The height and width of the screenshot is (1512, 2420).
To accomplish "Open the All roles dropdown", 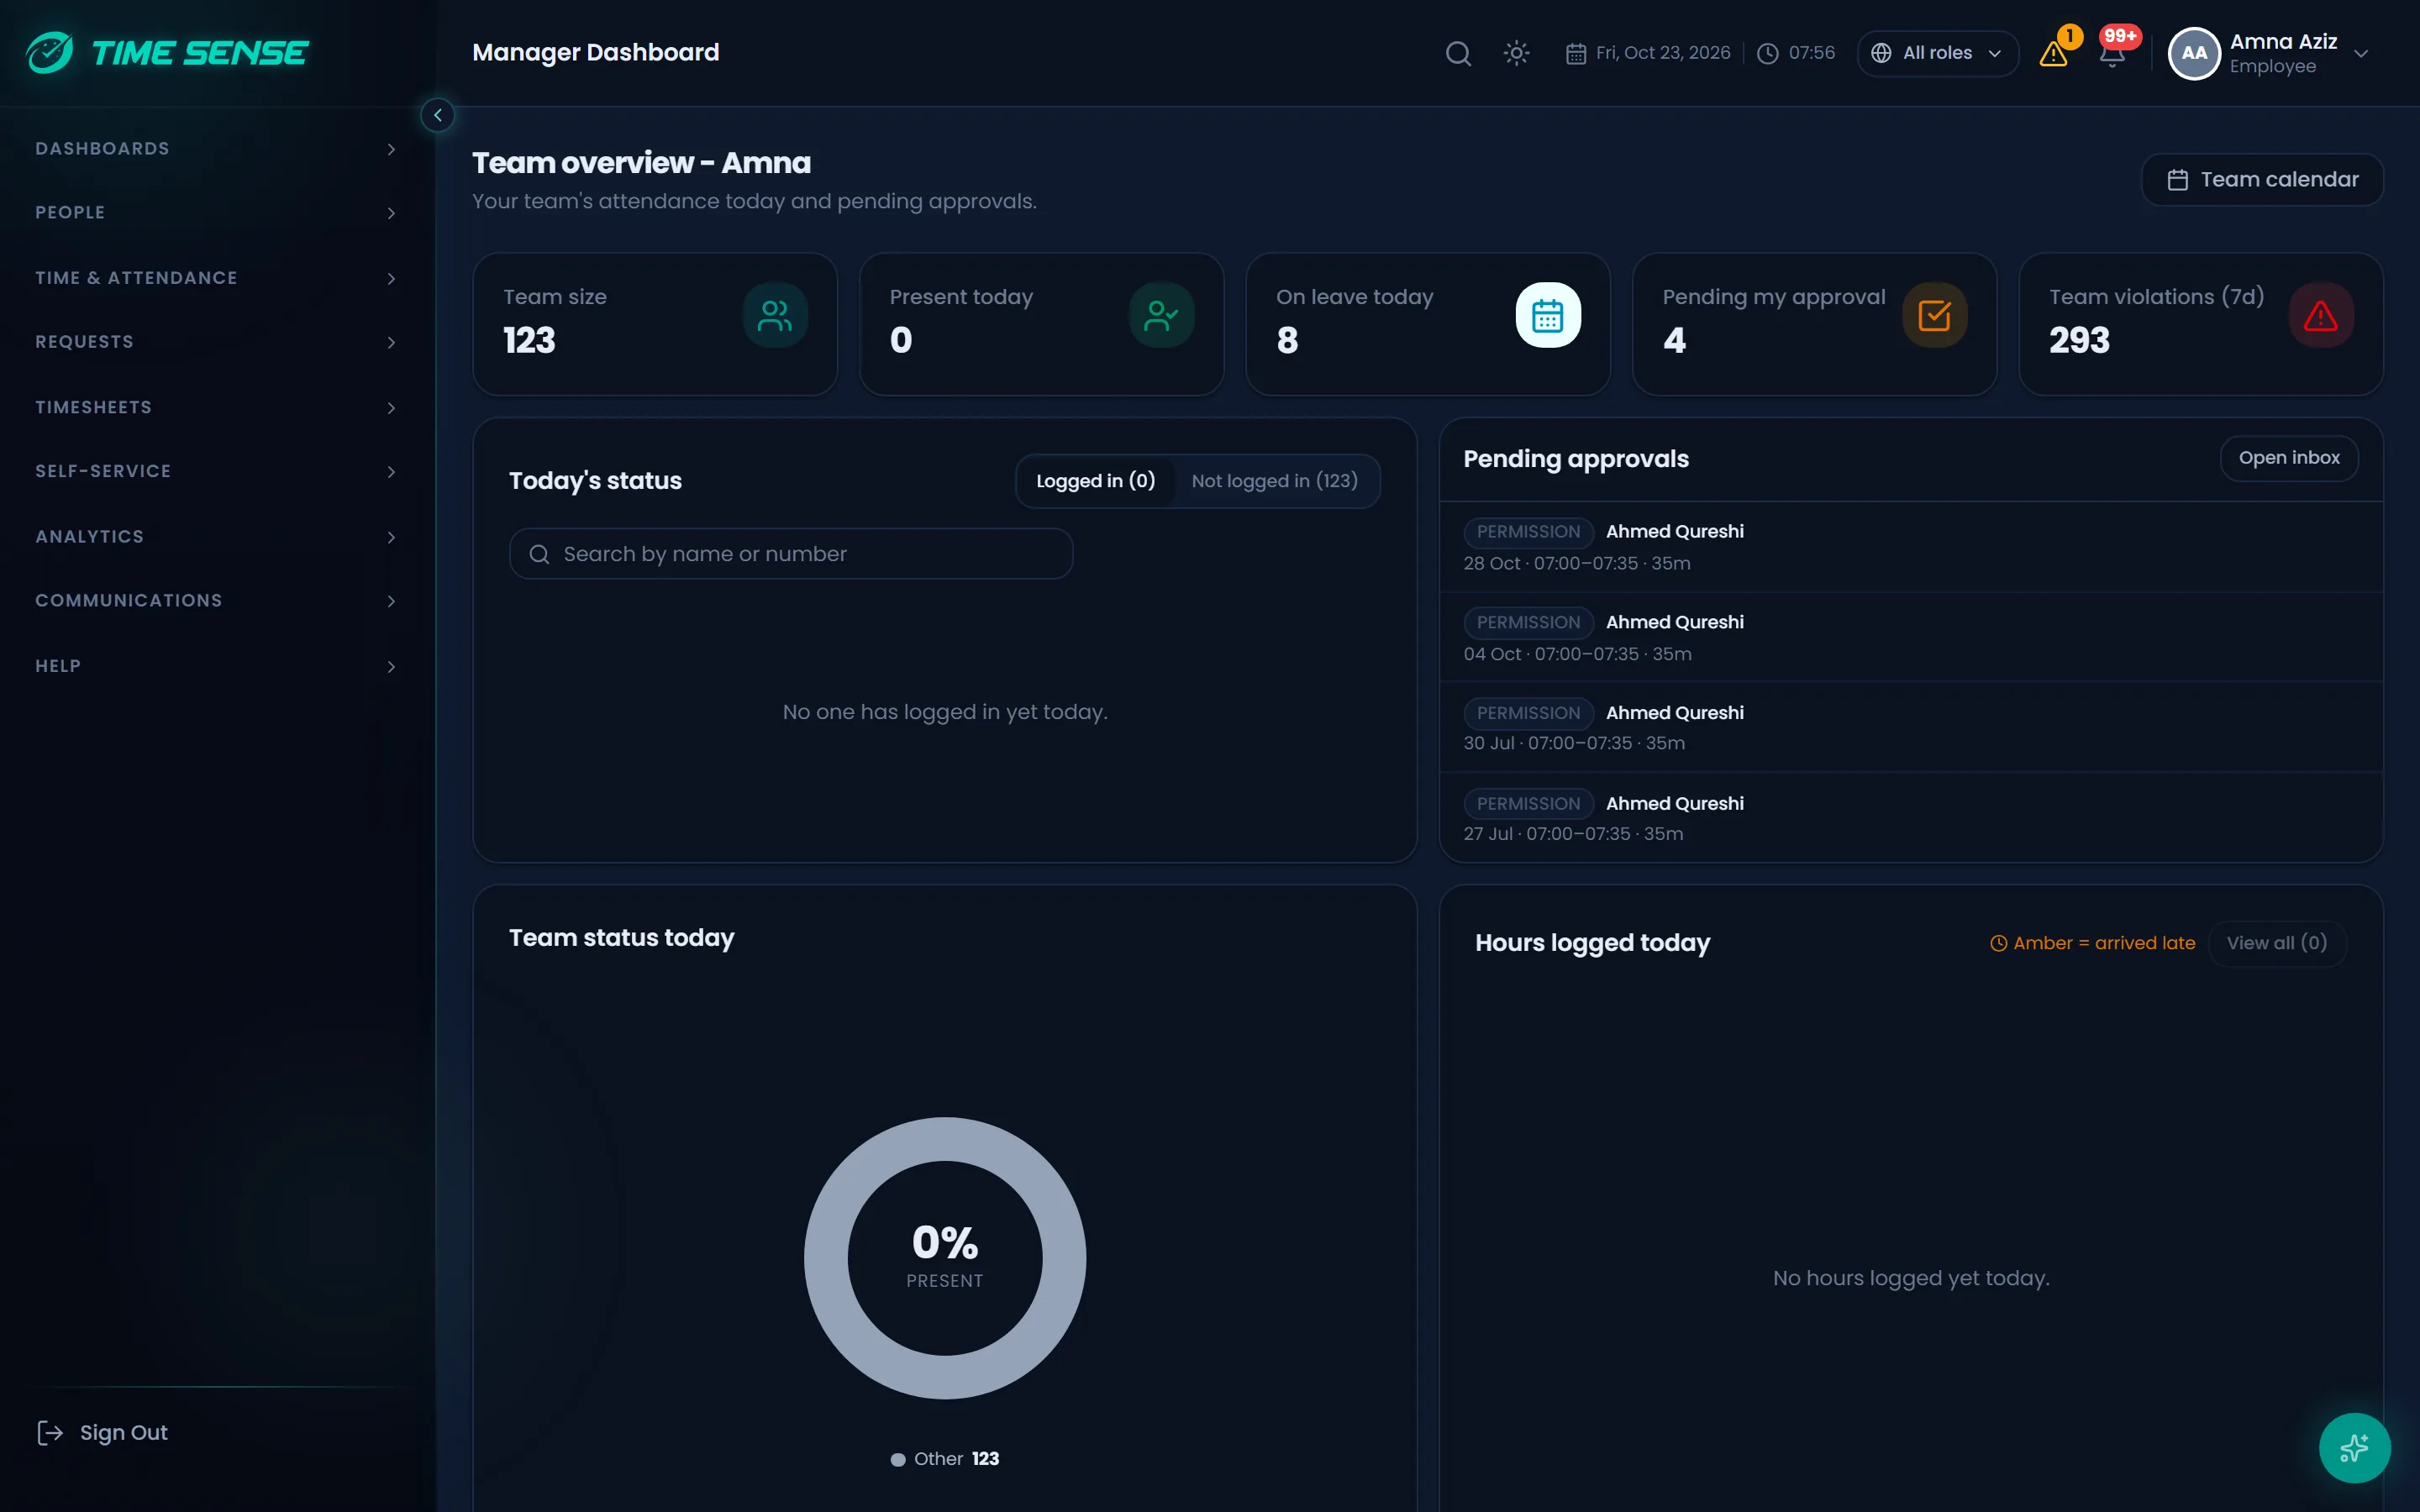I will pos(1937,53).
